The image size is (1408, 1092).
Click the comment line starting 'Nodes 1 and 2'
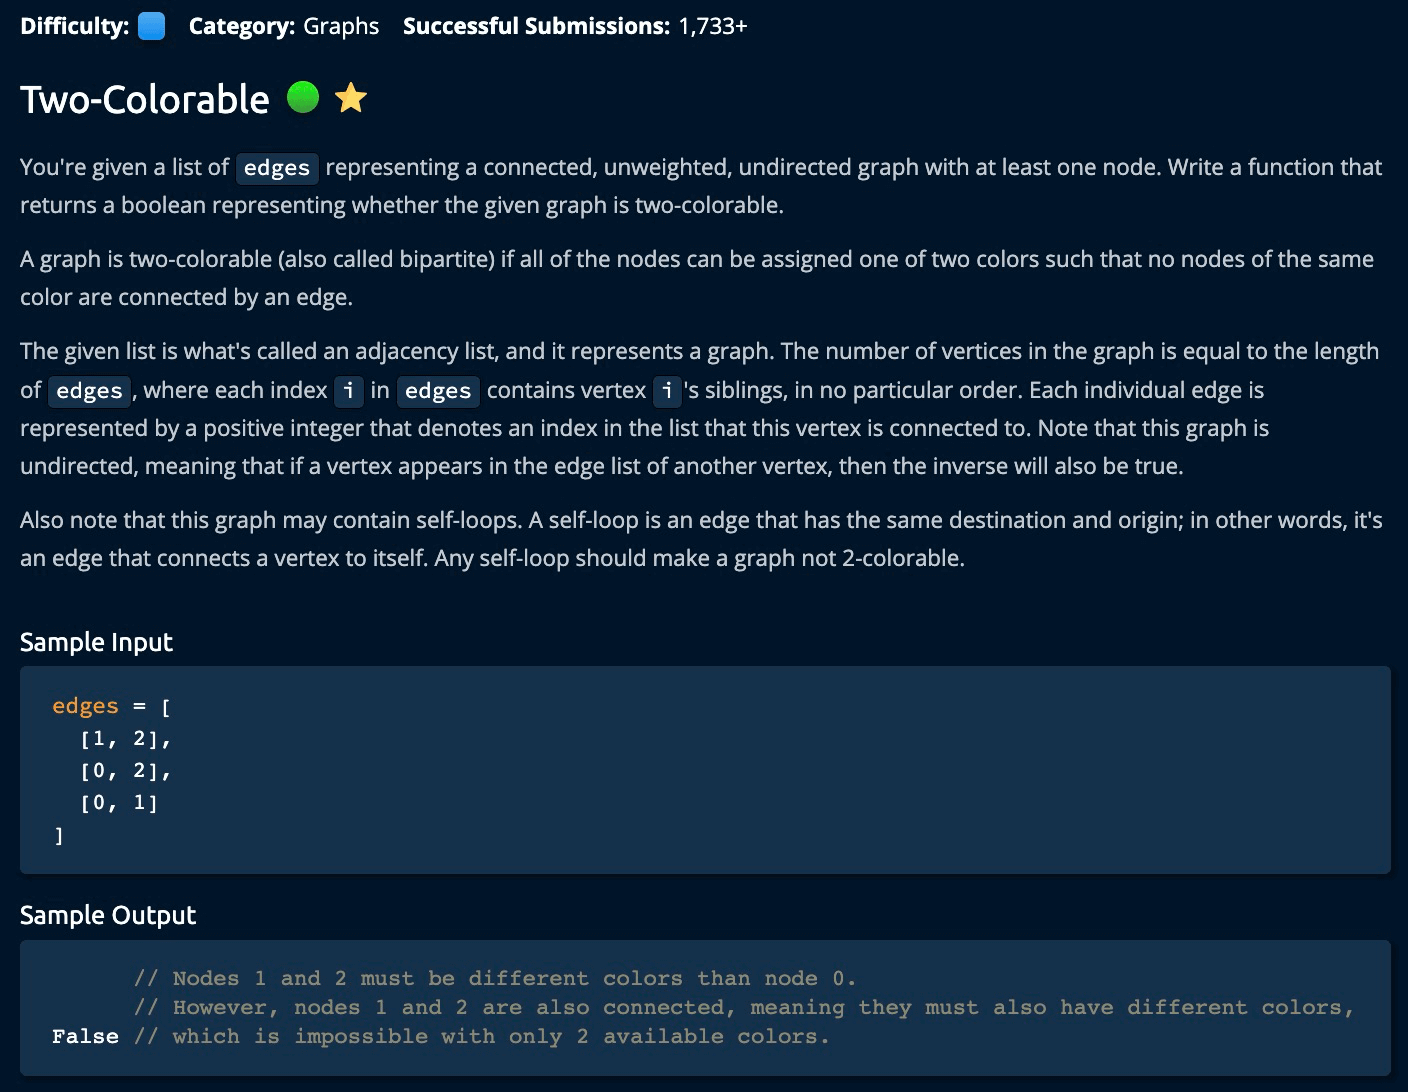click(495, 978)
